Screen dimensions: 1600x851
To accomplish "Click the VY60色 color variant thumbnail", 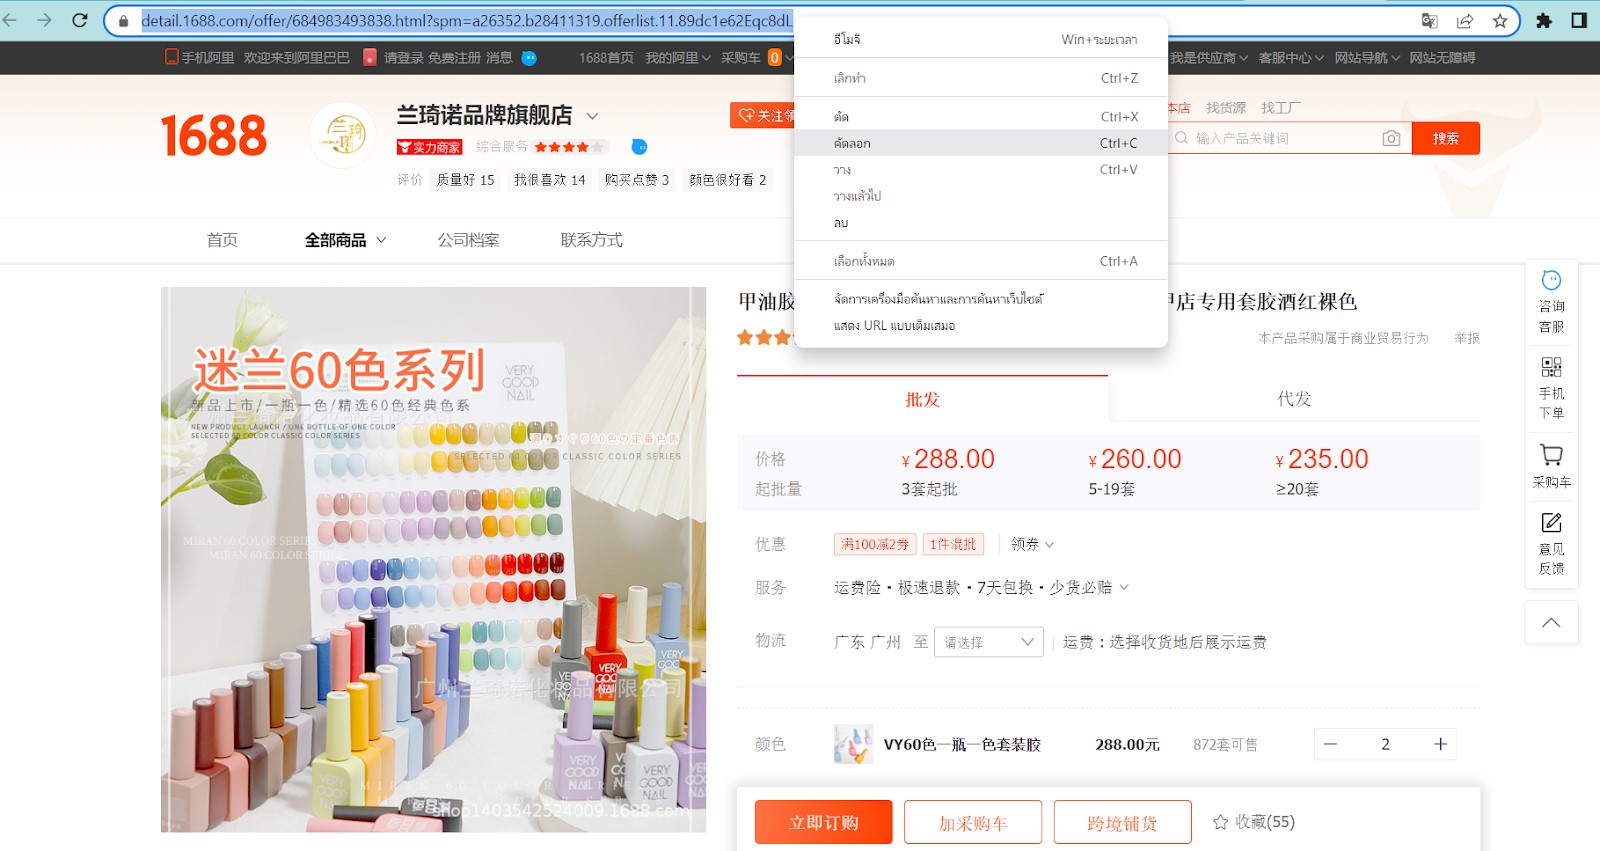I will pyautogui.click(x=853, y=744).
